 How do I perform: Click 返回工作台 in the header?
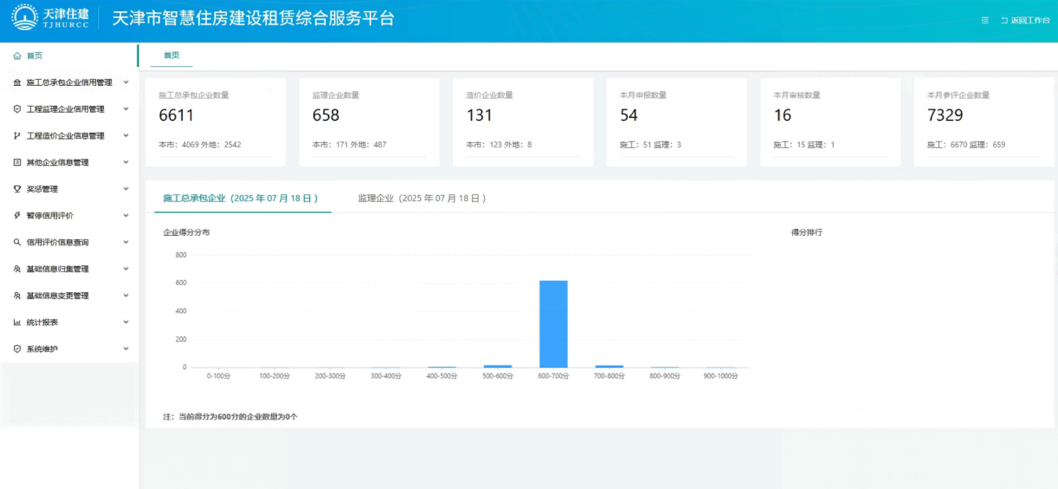(x=1025, y=20)
